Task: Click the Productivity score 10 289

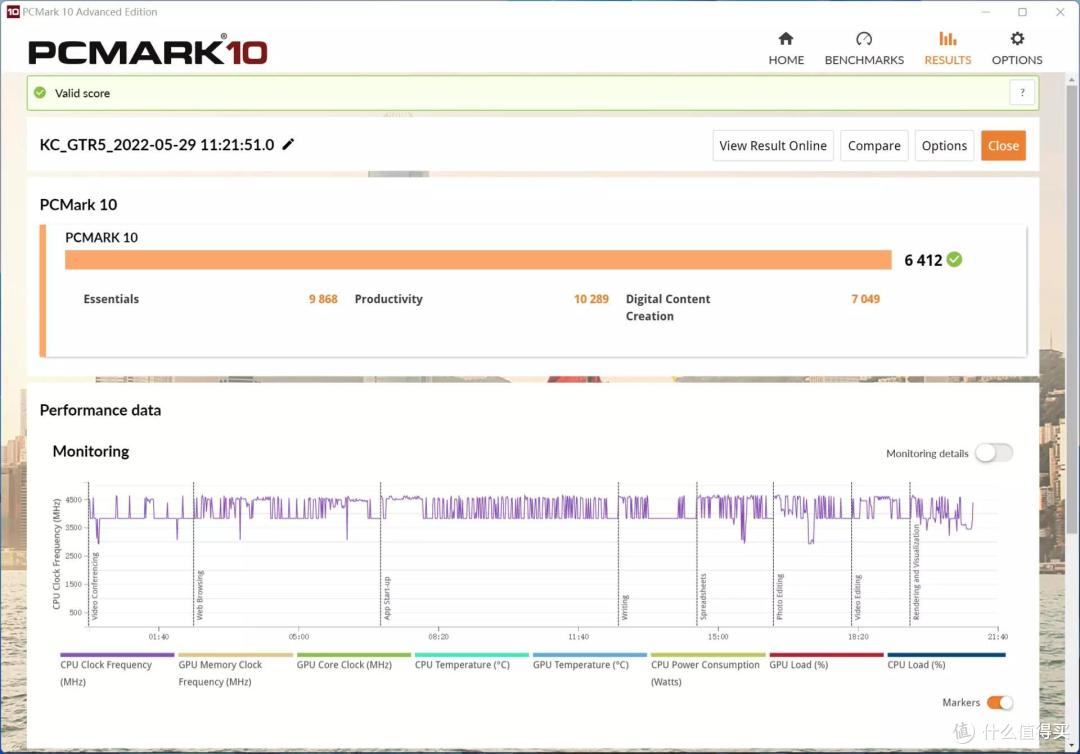Action: (x=591, y=299)
